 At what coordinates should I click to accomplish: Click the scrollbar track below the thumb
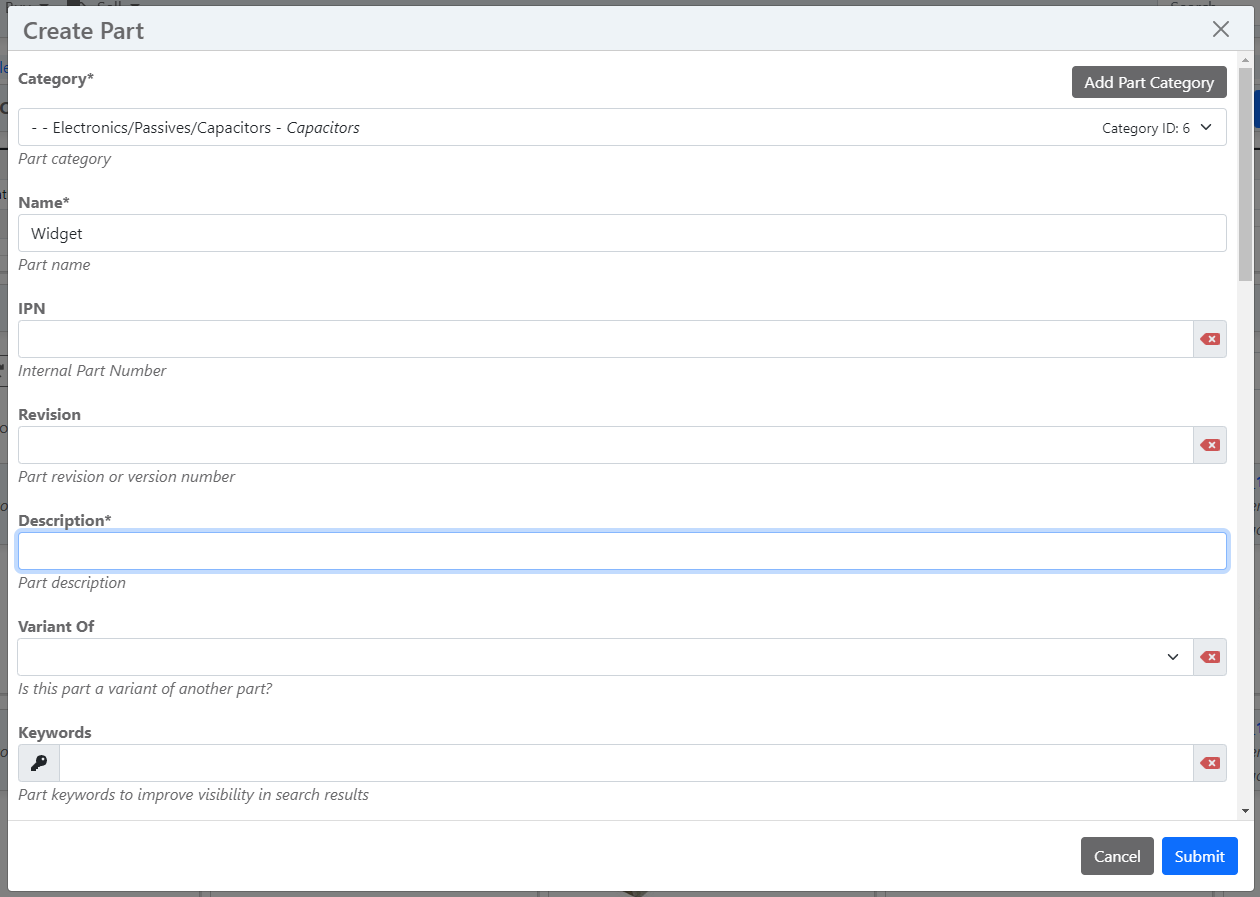pyautogui.click(x=1245, y=550)
